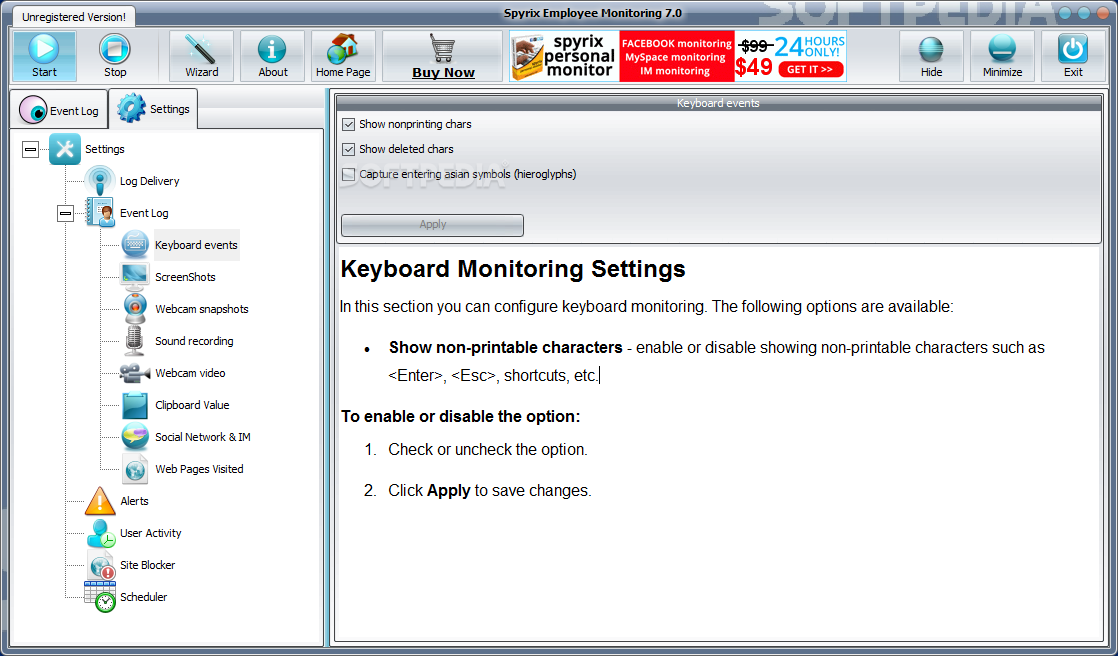Open Webcam snapshots settings label
1118x656 pixels.
click(x=202, y=309)
